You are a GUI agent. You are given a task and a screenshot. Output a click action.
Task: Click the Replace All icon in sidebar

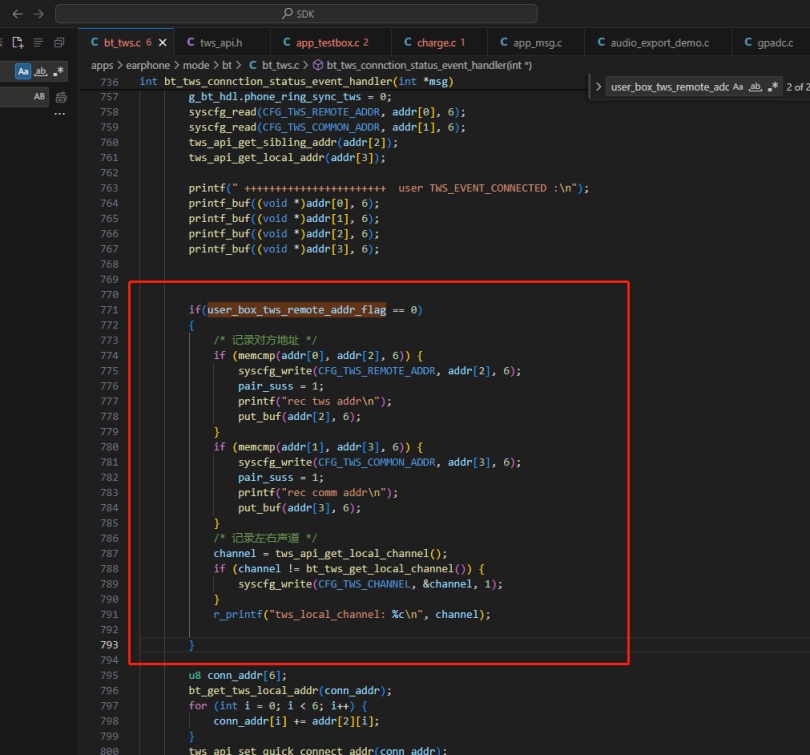[x=61, y=97]
